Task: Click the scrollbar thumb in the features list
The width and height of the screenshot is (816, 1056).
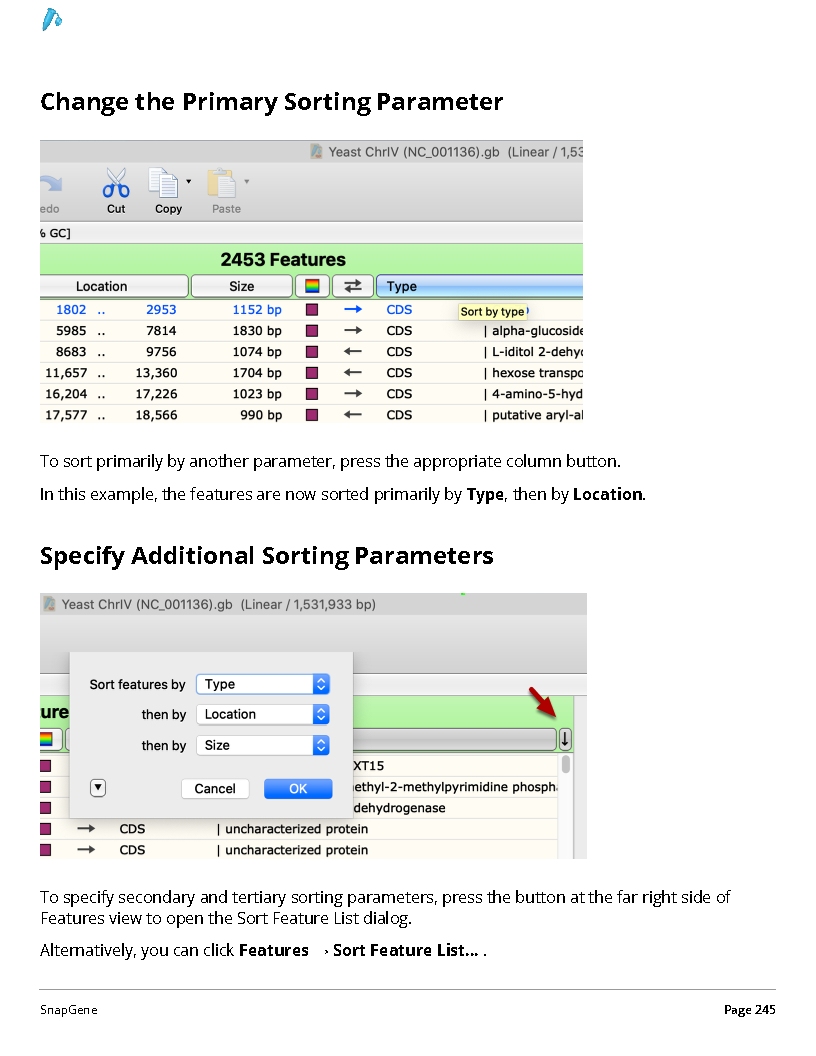Action: click(566, 764)
